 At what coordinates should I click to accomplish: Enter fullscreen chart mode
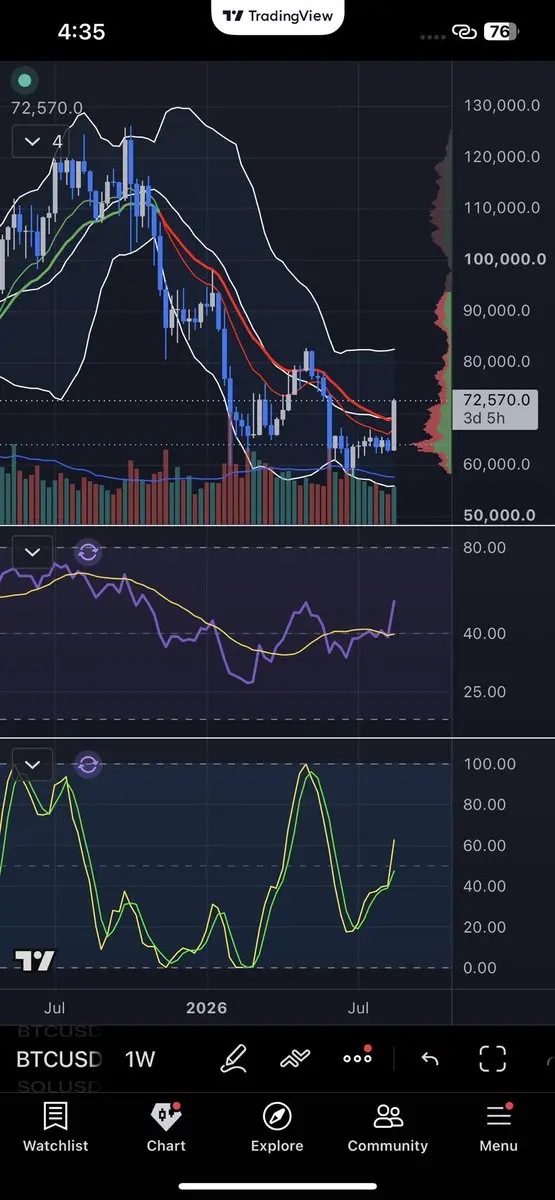[x=493, y=1059]
